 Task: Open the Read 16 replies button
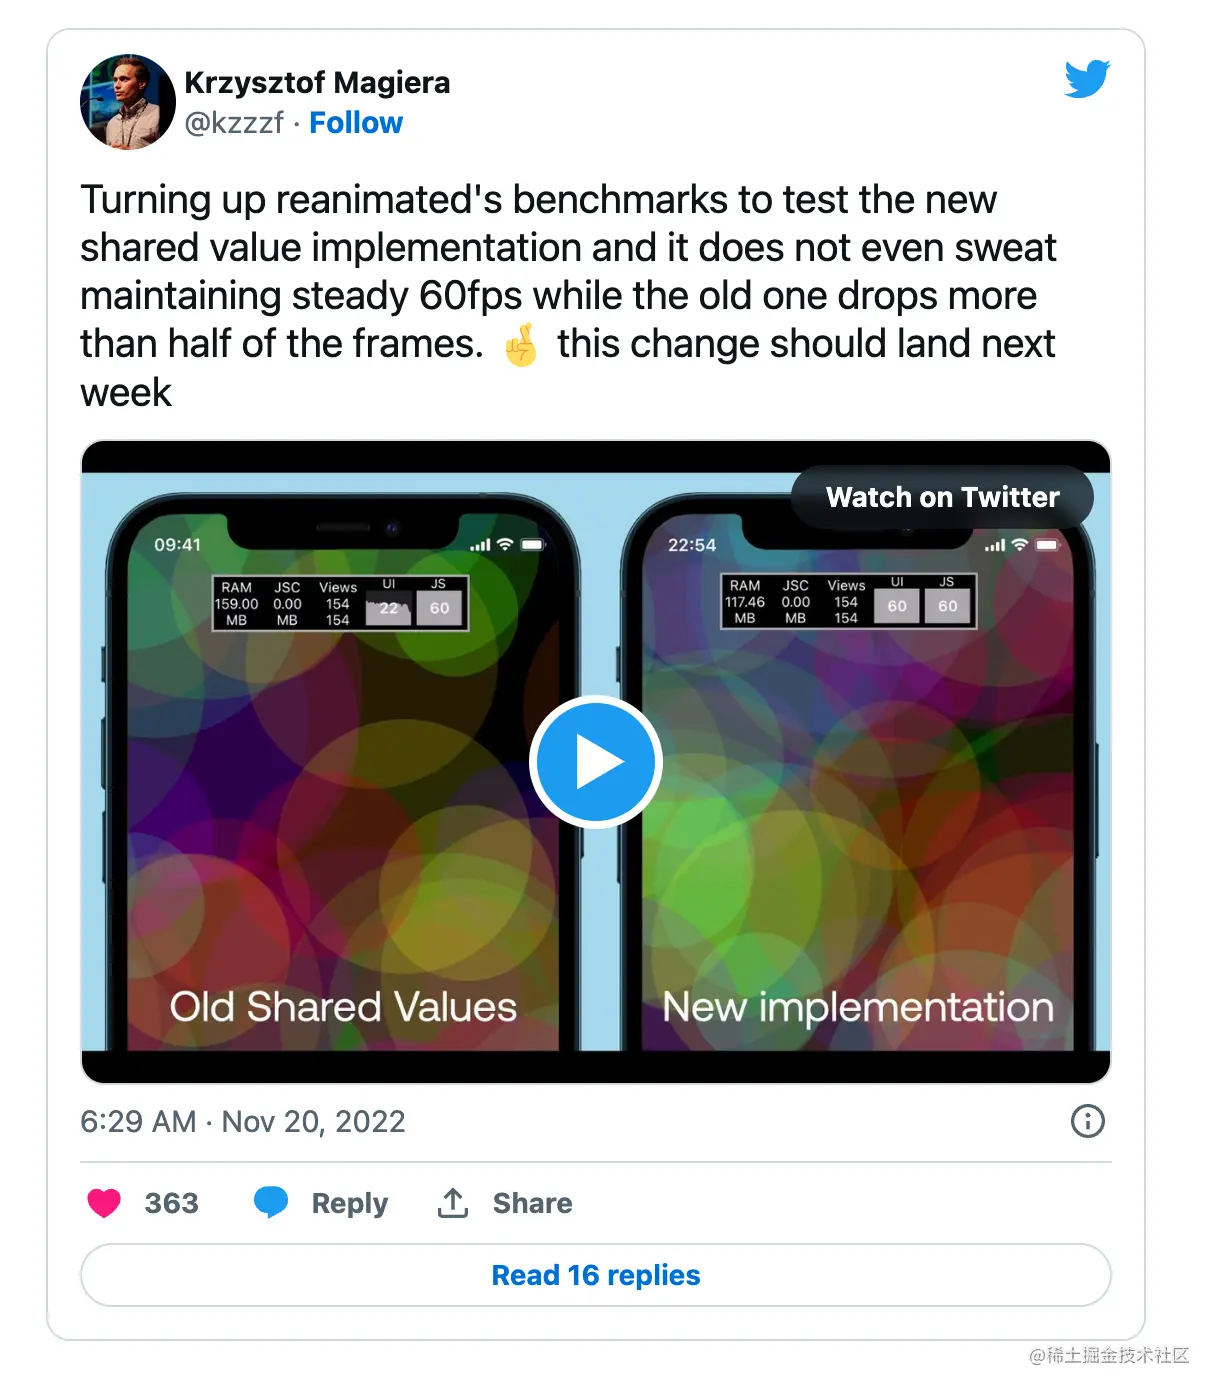point(596,1275)
